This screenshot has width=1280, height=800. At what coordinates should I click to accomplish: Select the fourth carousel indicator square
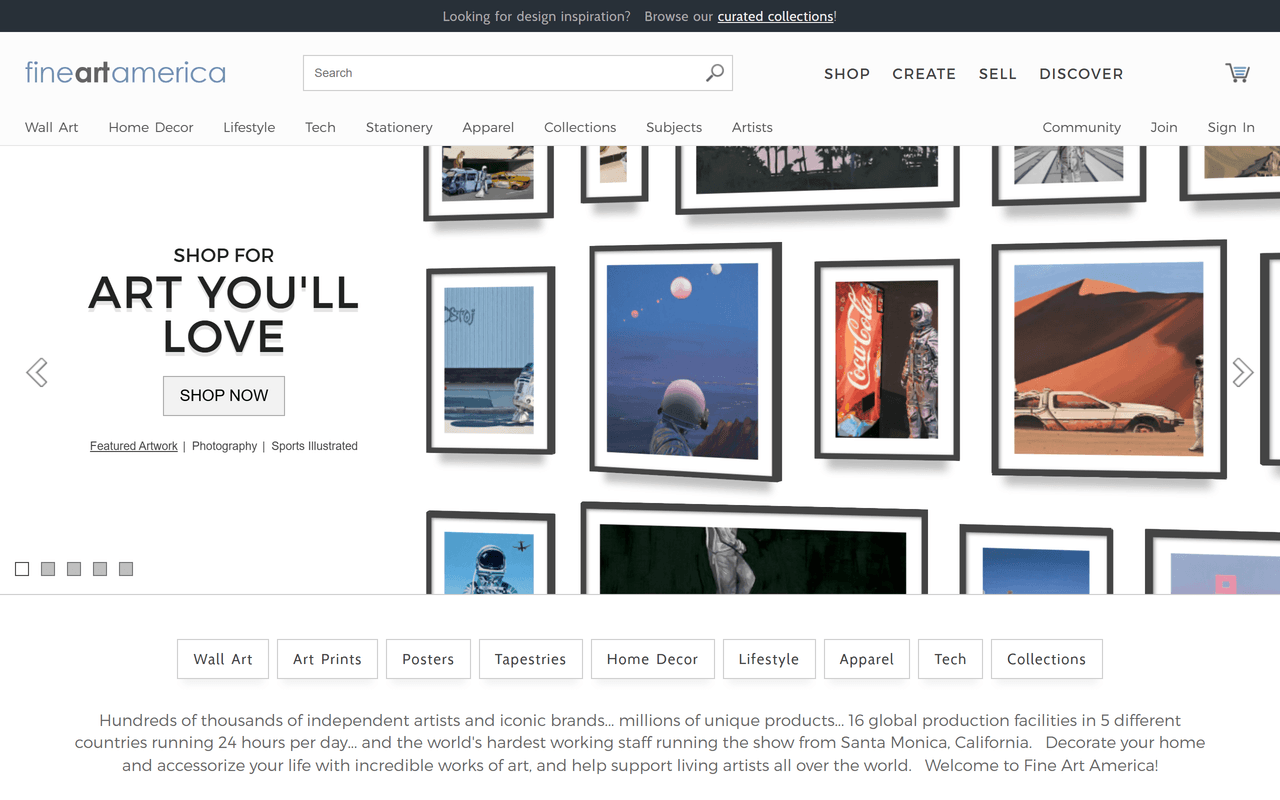[100, 569]
